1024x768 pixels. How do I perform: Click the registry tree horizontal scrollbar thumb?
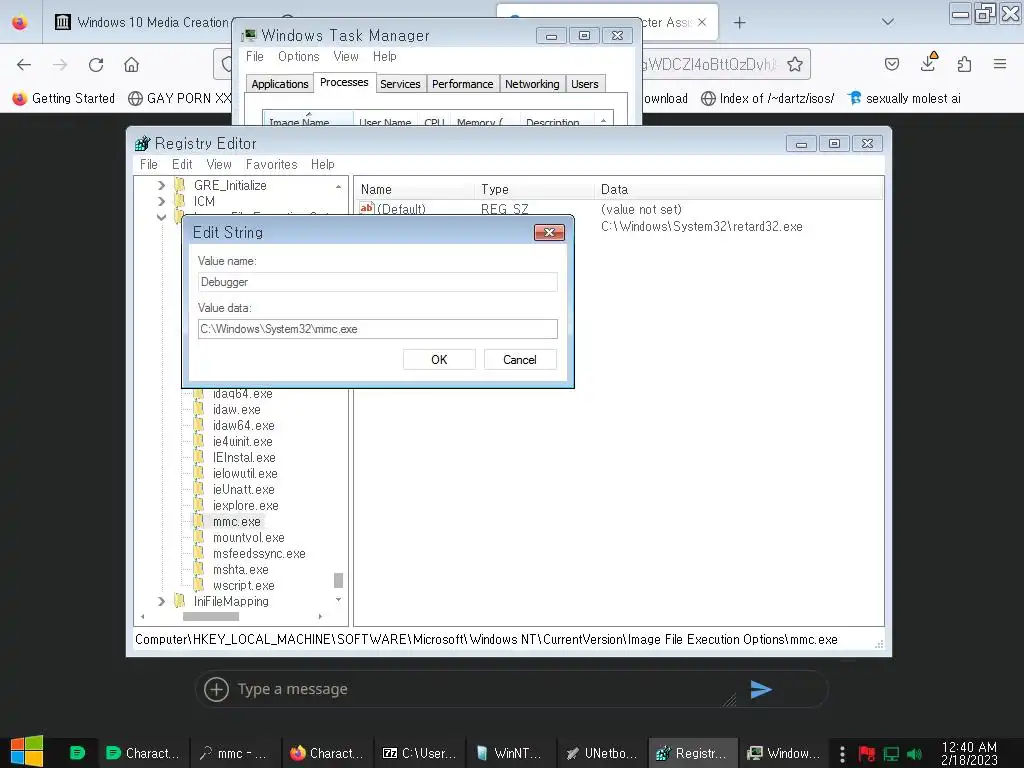211,616
